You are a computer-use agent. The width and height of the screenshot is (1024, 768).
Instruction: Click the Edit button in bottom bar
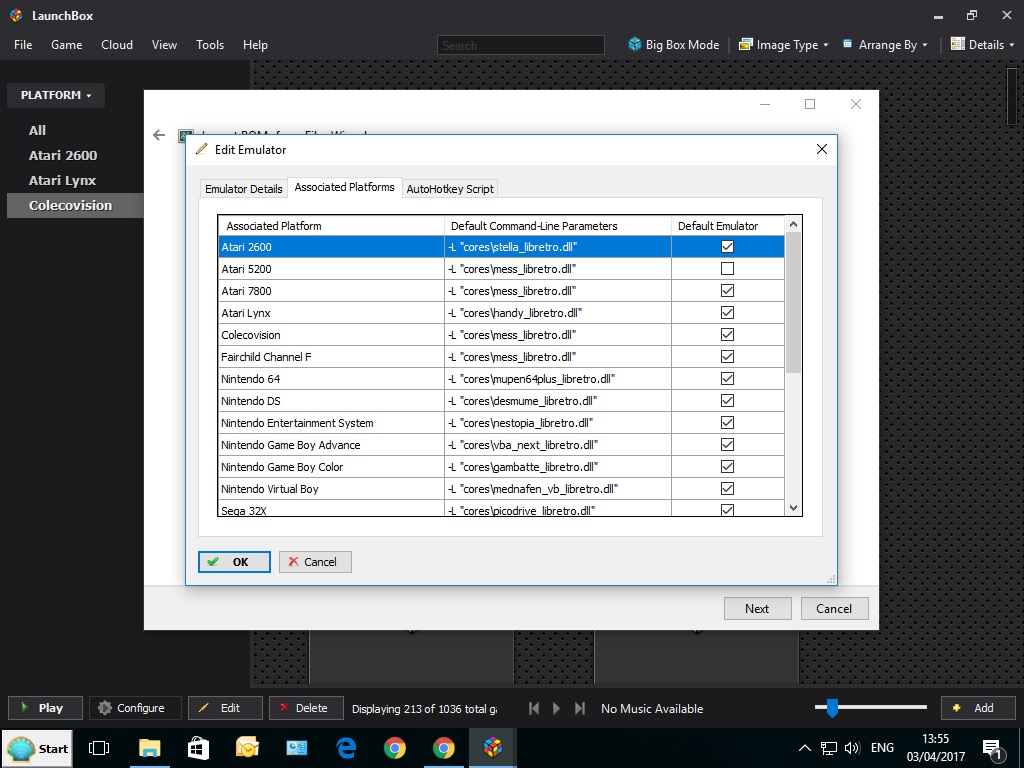[x=225, y=708]
